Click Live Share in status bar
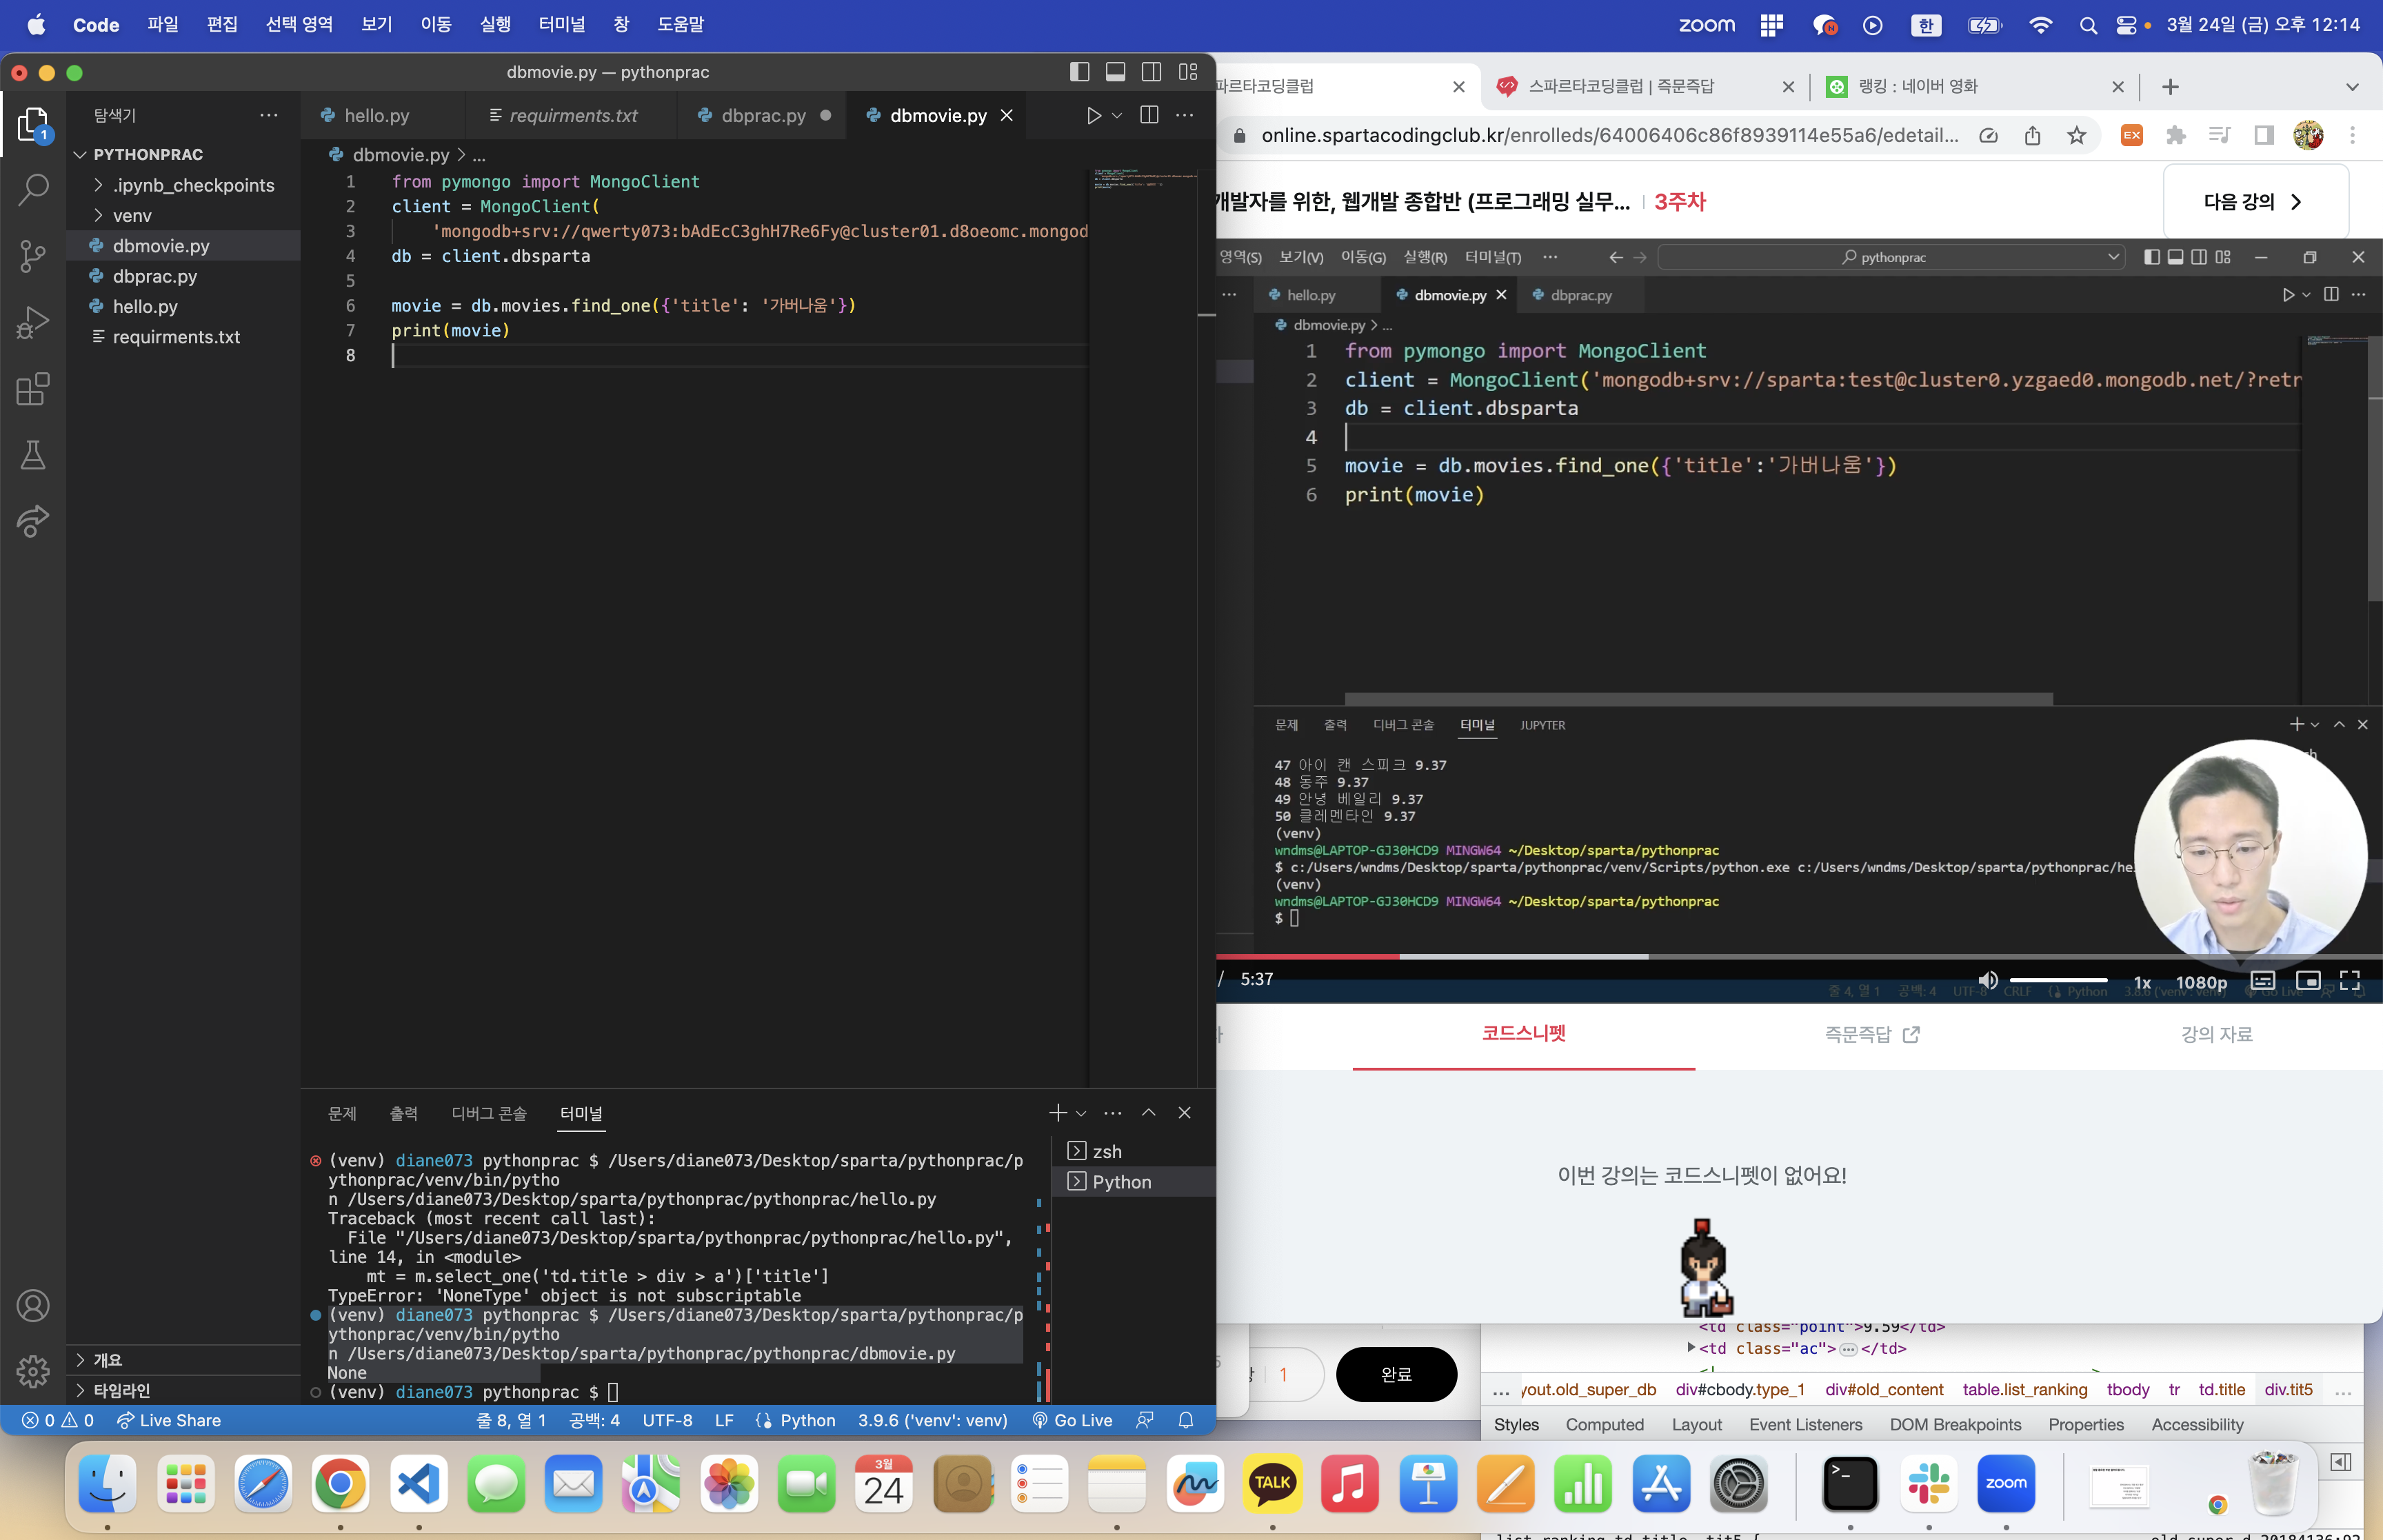 168,1420
